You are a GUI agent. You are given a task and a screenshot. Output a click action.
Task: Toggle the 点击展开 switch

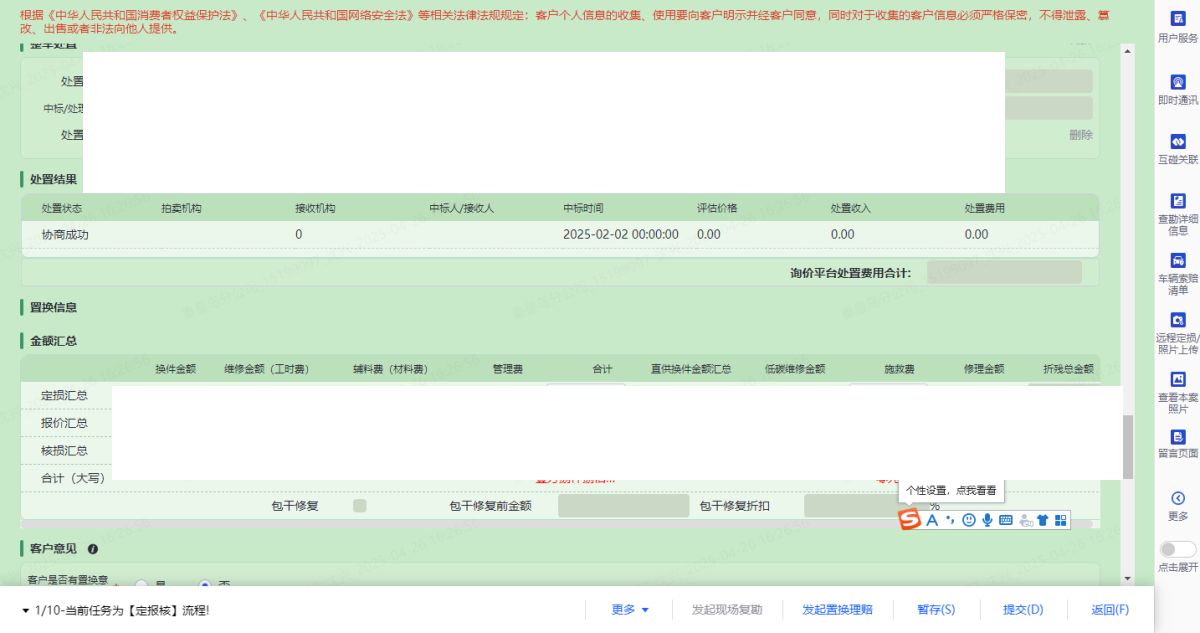[1177, 549]
